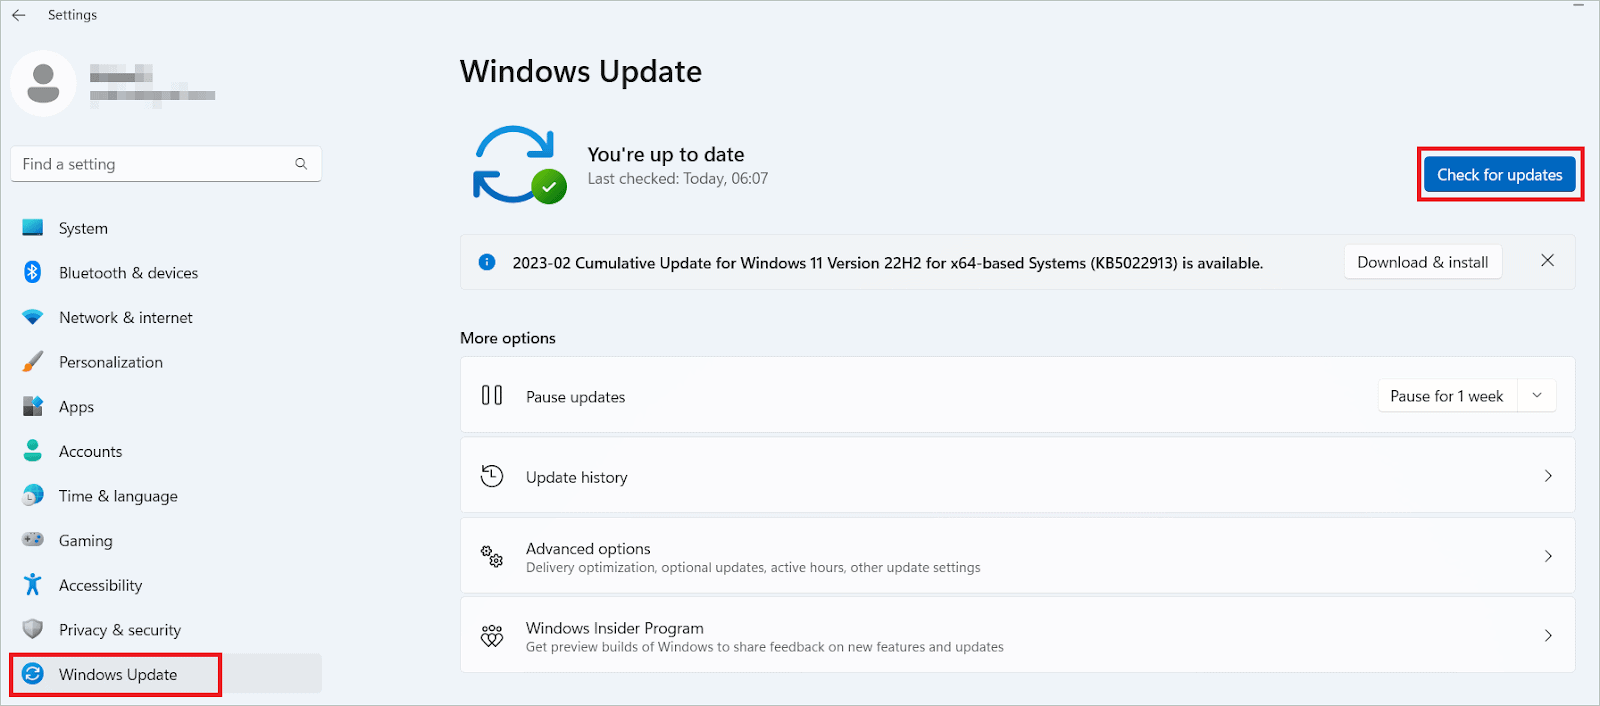The height and width of the screenshot is (706, 1600).
Task: Open System settings
Action: coord(166,228)
